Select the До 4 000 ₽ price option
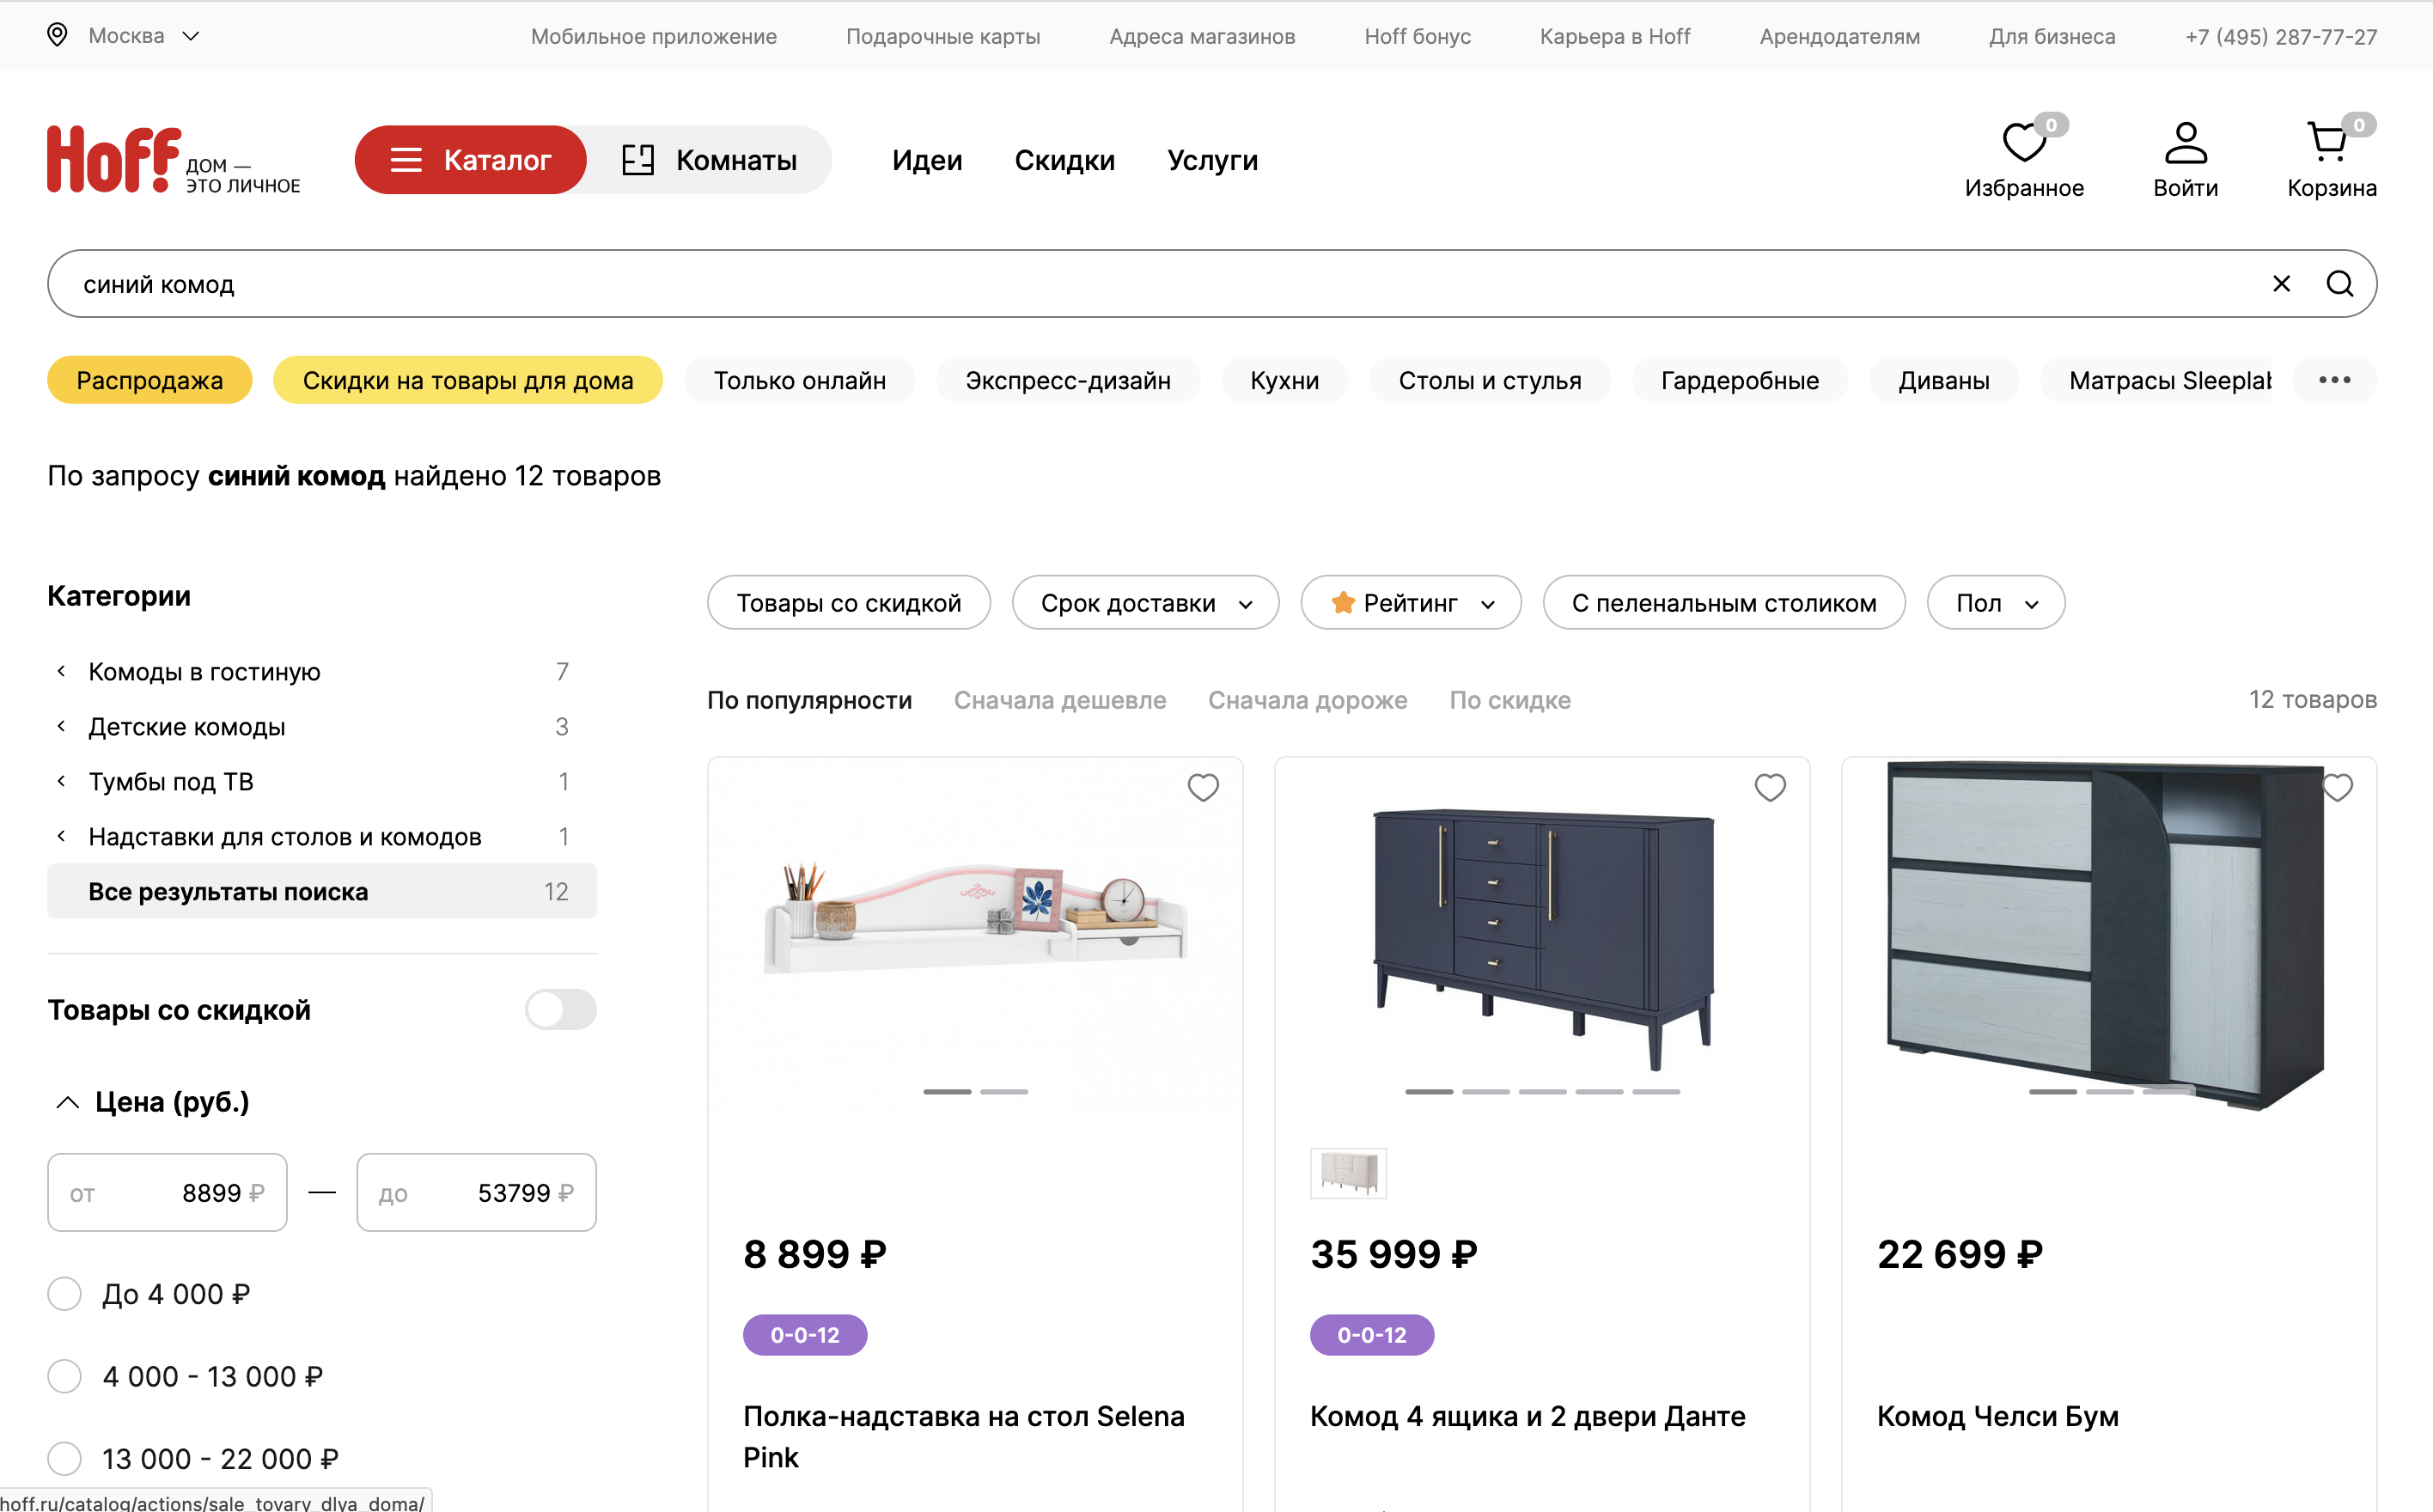This screenshot has width=2433, height=1512. point(64,1293)
